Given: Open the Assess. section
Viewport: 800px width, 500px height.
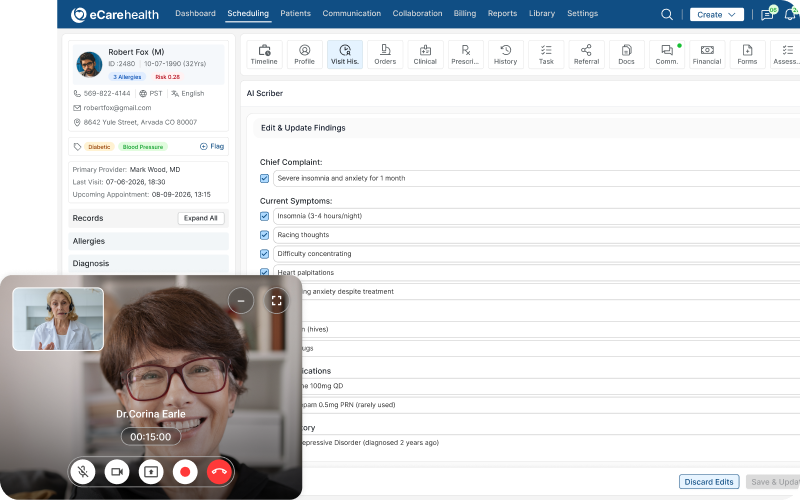Looking at the screenshot, I should (x=786, y=55).
